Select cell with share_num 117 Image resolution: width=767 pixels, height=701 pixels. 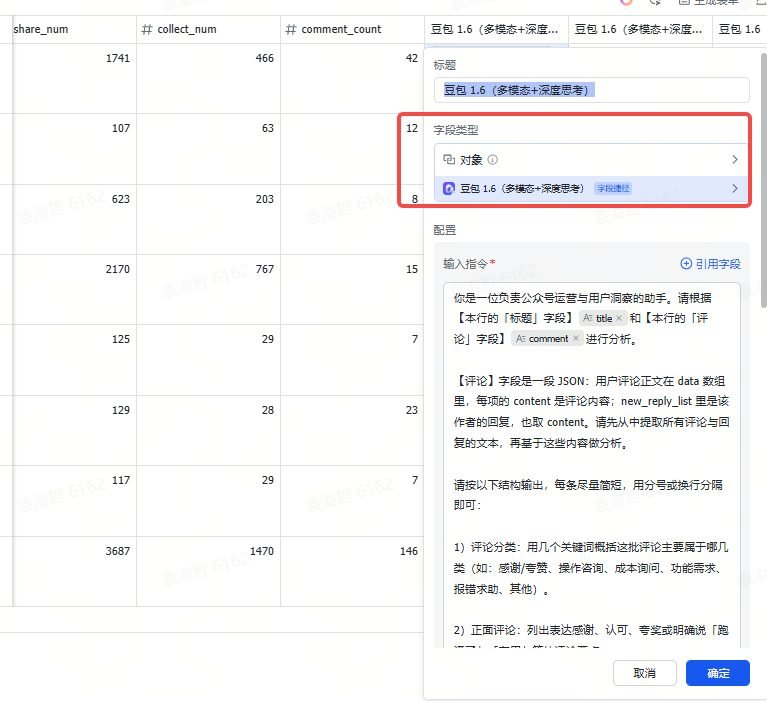click(74, 501)
